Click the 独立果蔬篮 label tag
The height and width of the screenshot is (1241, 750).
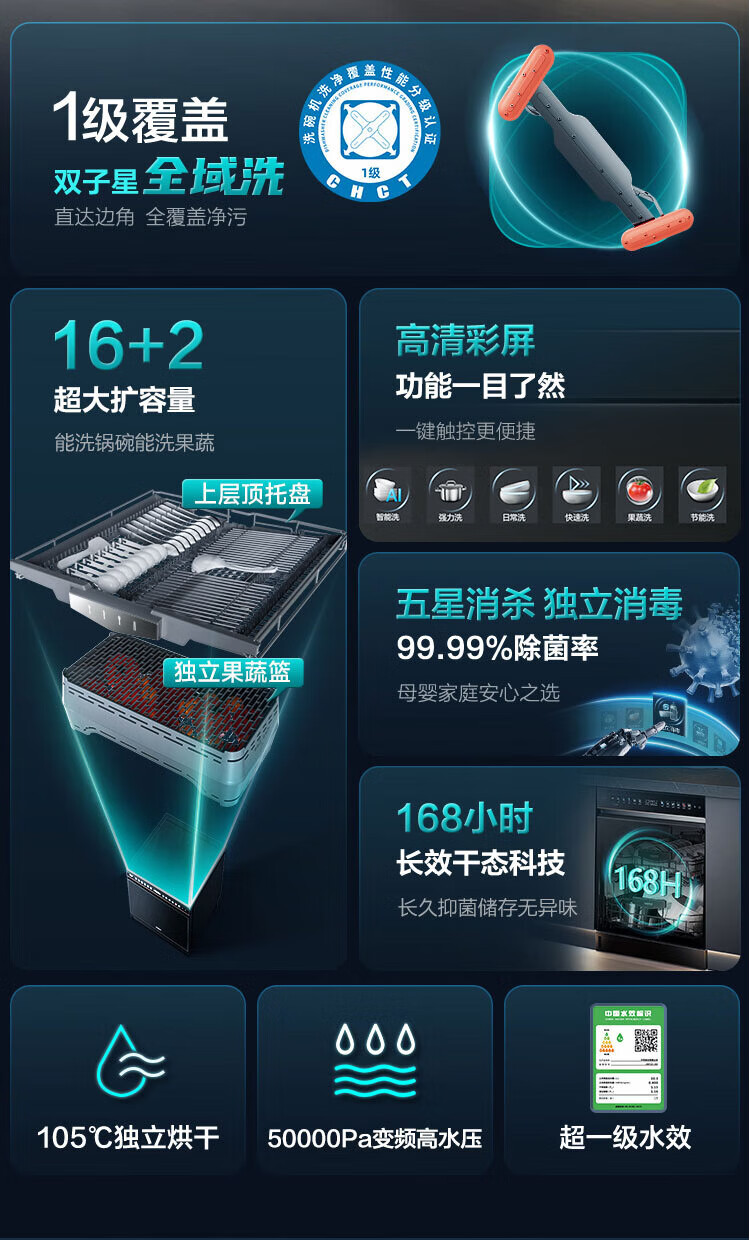pyautogui.click(x=233, y=672)
